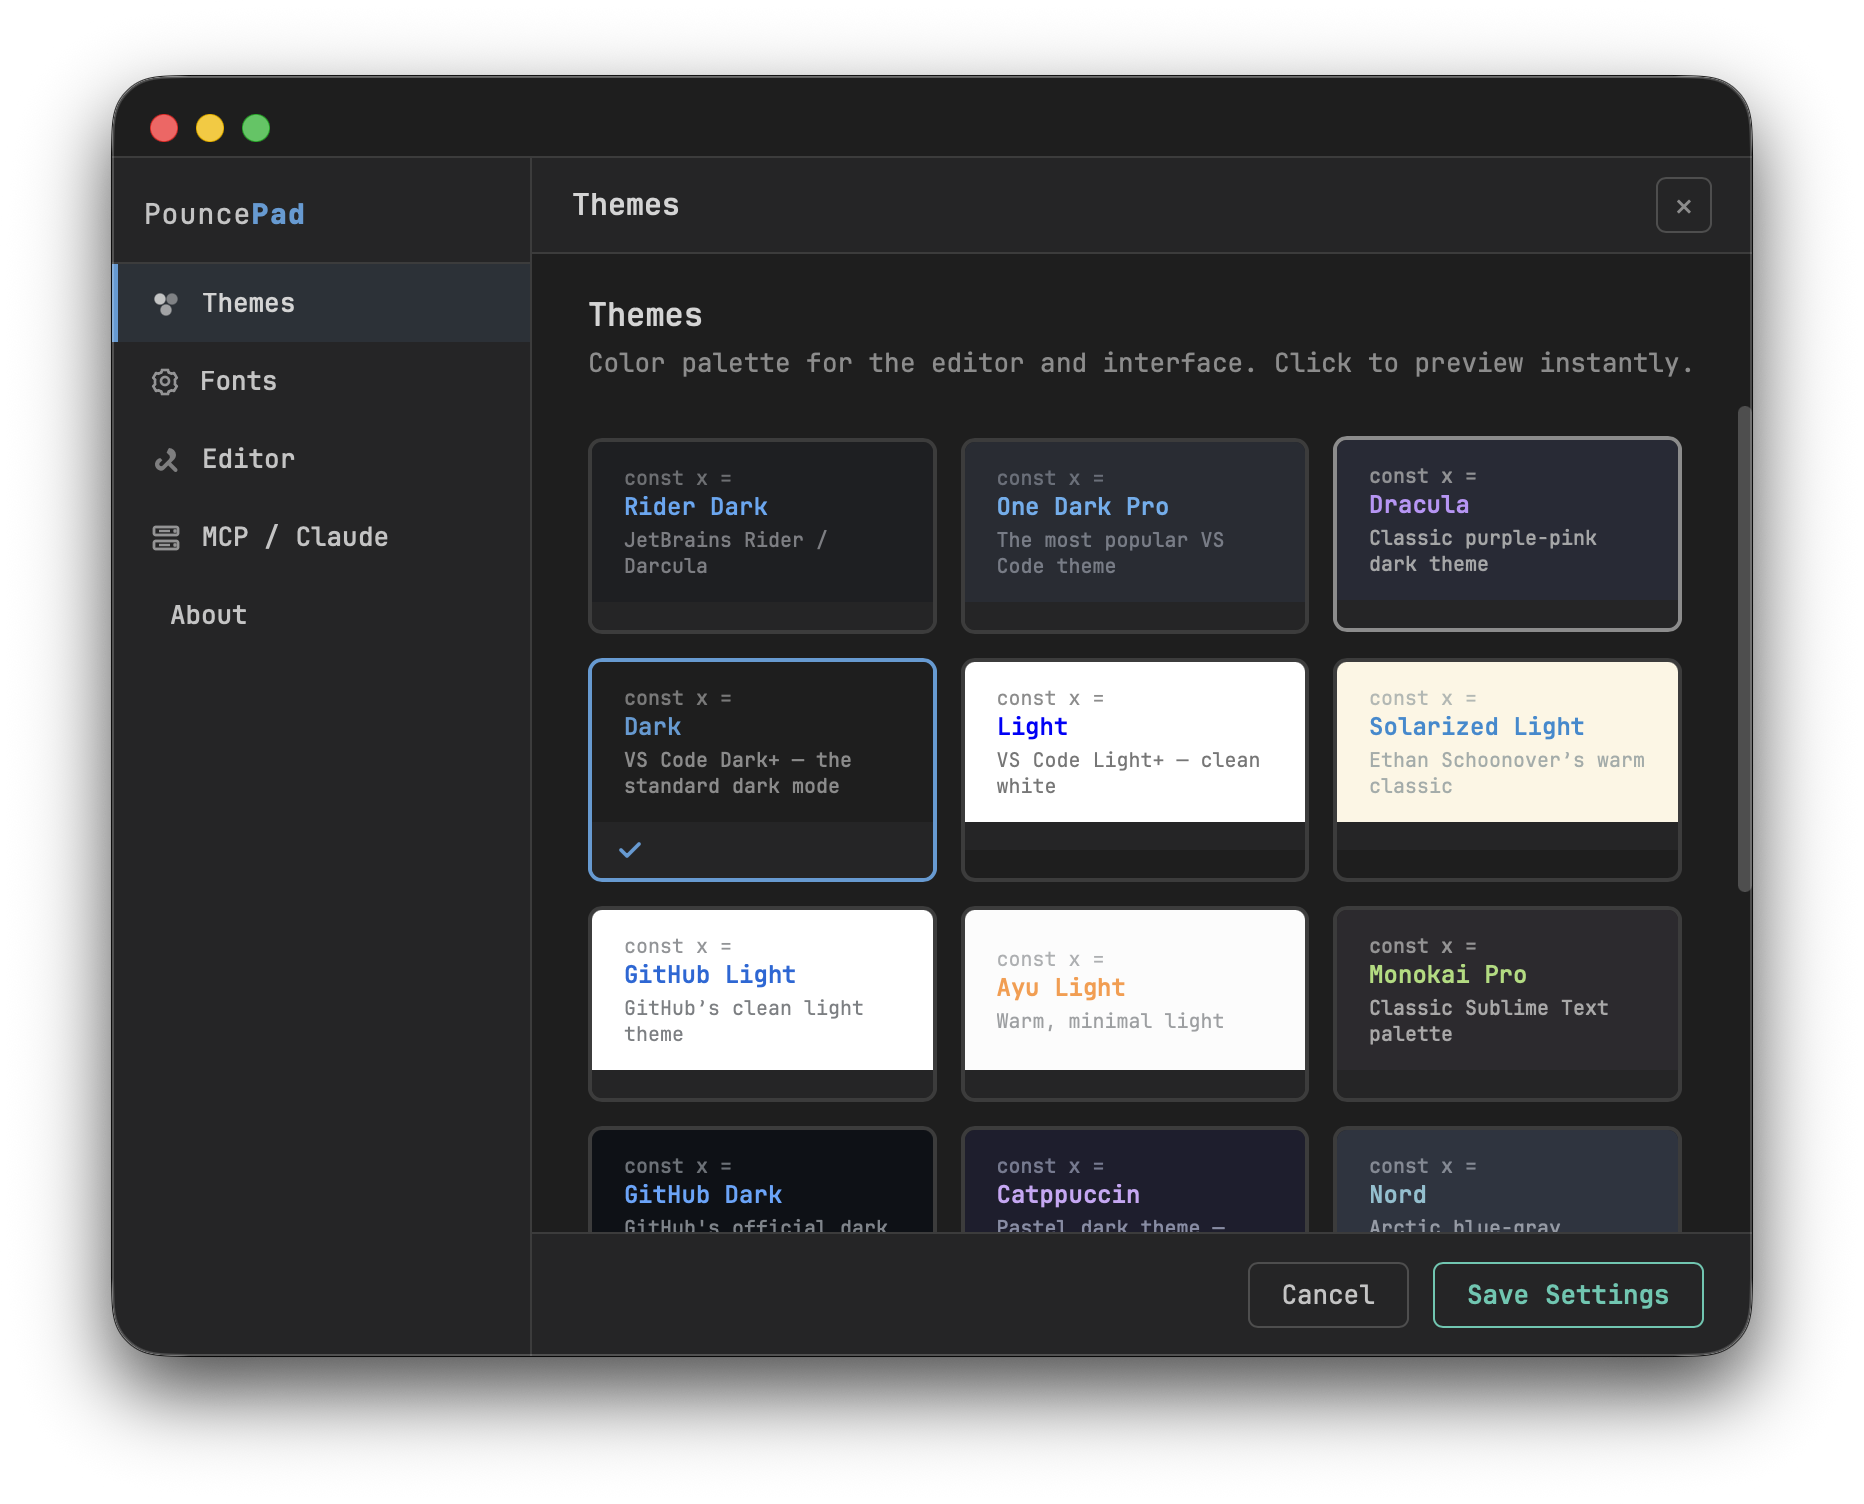Click the Cancel button

(1327, 1295)
